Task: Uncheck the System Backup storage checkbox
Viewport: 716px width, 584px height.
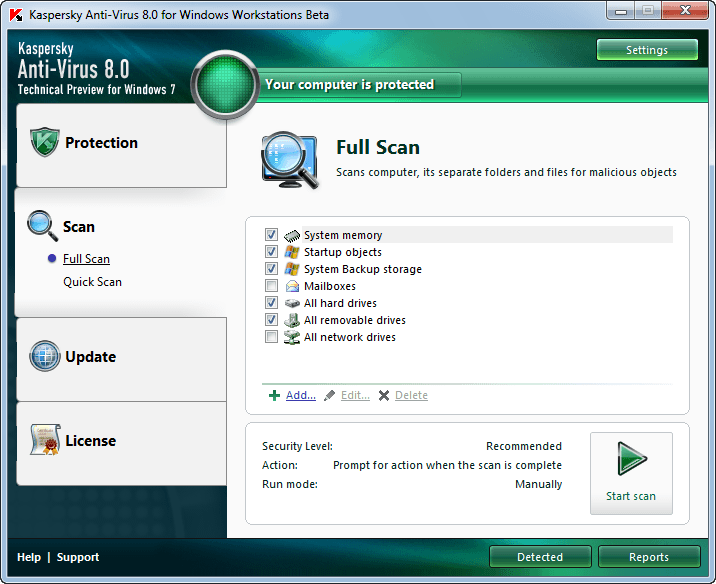Action: pos(271,268)
